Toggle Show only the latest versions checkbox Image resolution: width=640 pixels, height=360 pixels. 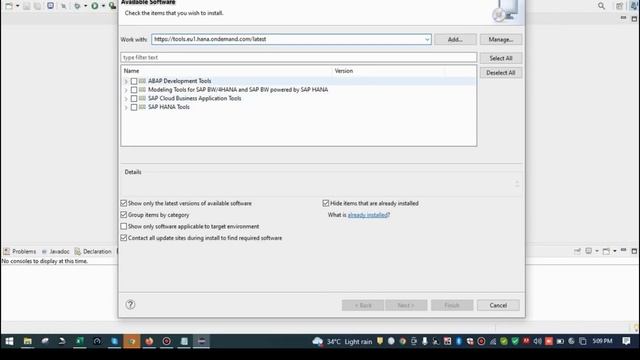[x=124, y=203]
